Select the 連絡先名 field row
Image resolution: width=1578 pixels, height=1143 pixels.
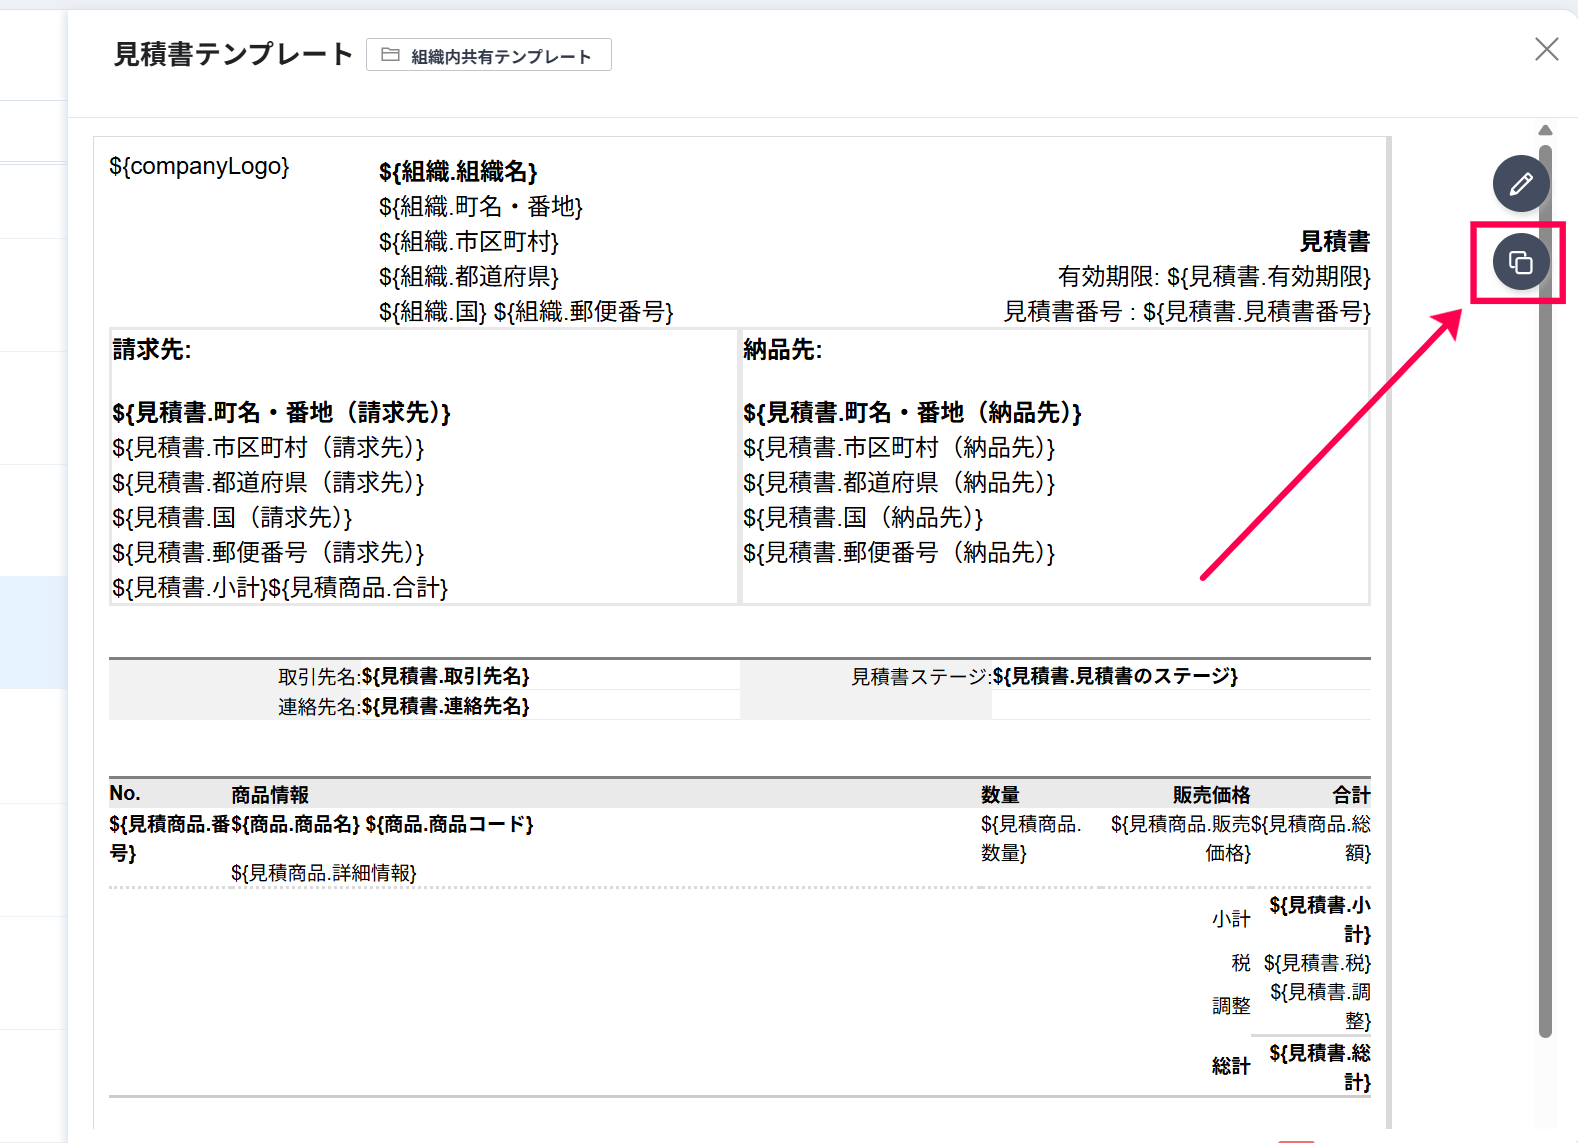[x=404, y=707]
